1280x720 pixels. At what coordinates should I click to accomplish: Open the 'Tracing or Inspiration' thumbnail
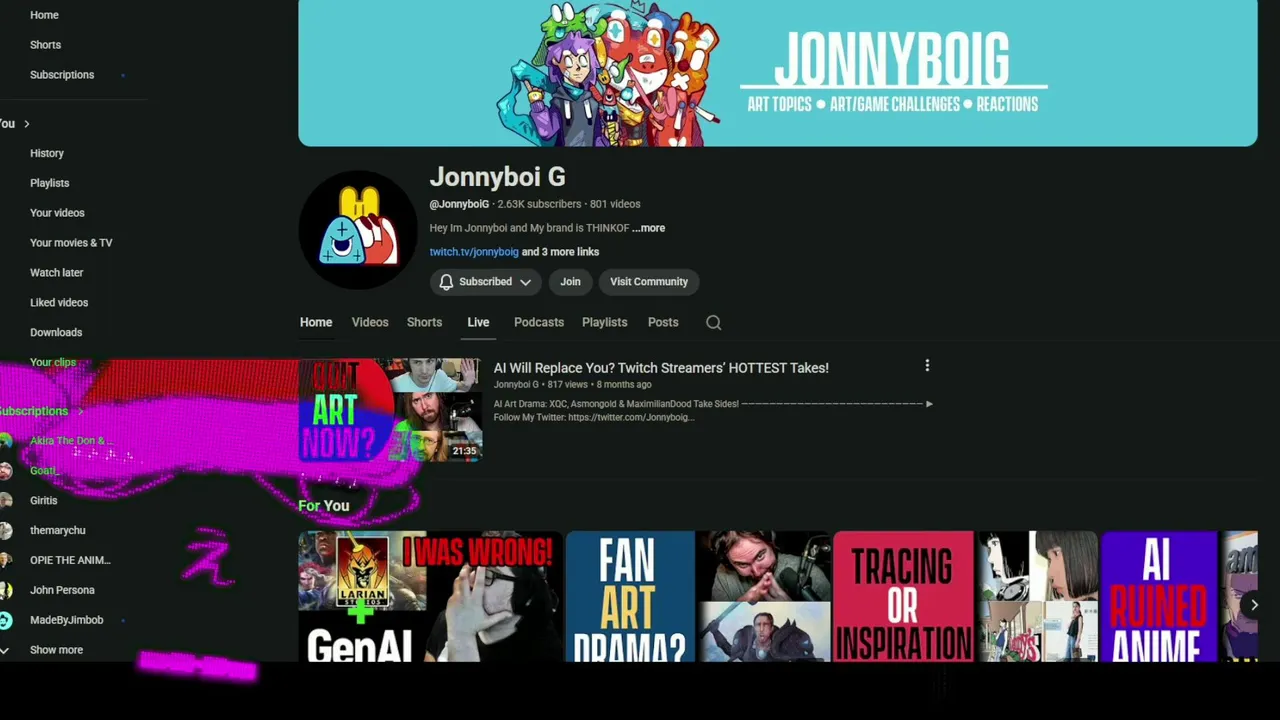(965, 596)
